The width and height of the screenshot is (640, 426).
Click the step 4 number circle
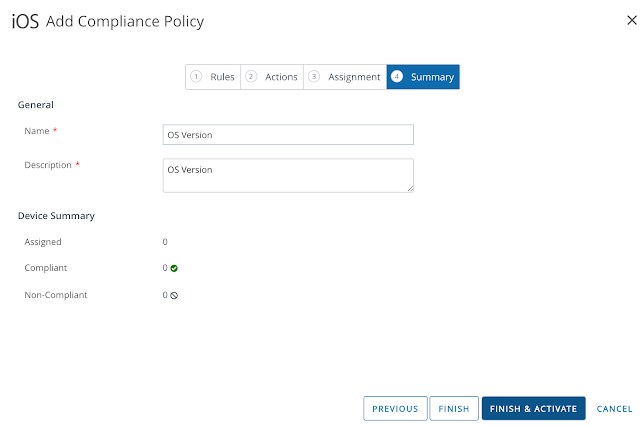(397, 77)
